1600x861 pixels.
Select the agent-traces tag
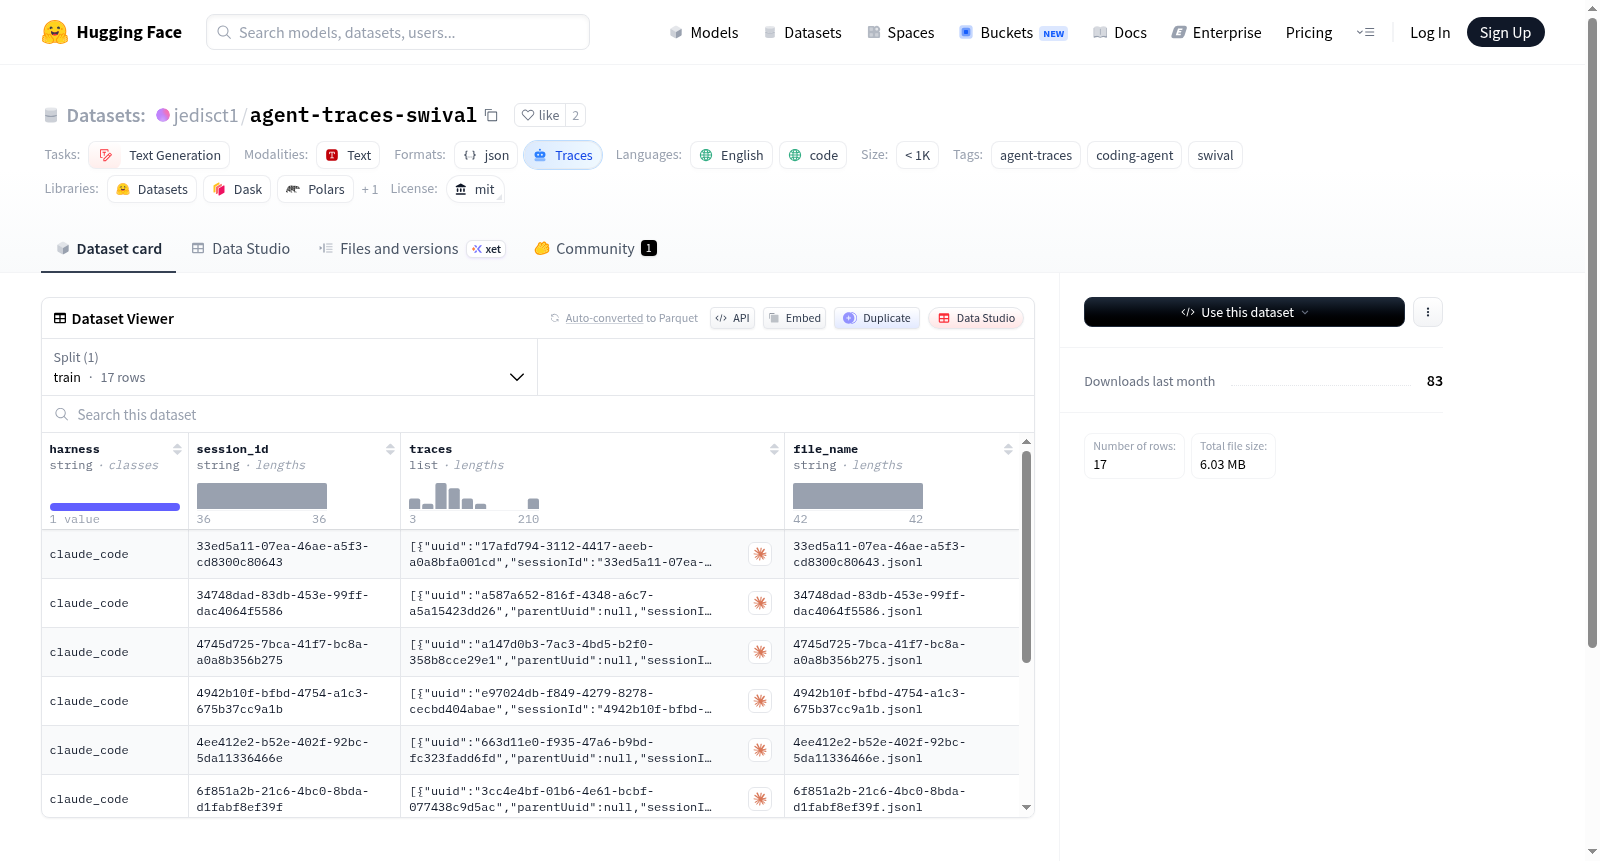pyautogui.click(x=1036, y=155)
